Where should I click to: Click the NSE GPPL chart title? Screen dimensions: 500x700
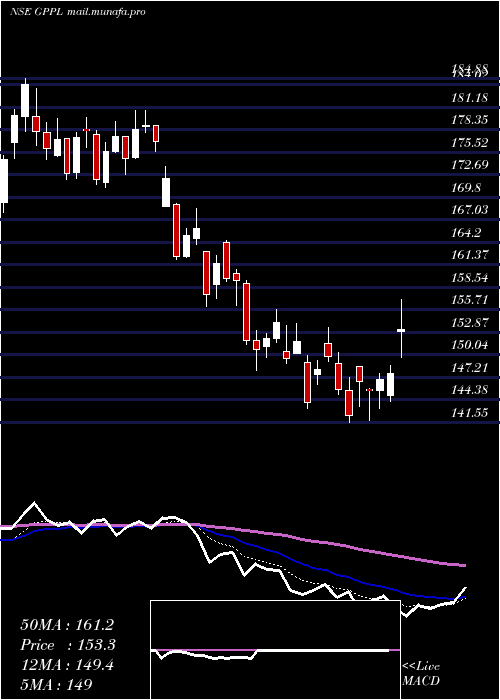pyautogui.click(x=37, y=12)
